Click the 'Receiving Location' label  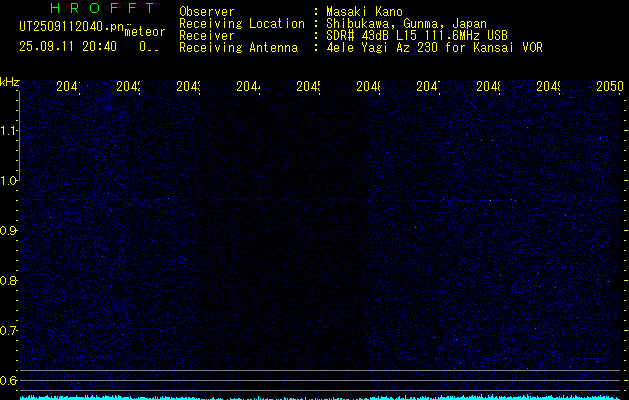[x=242, y=24]
